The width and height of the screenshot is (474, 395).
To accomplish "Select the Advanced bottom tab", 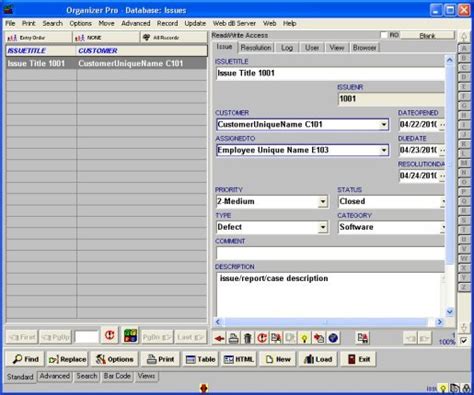I will pos(55,376).
